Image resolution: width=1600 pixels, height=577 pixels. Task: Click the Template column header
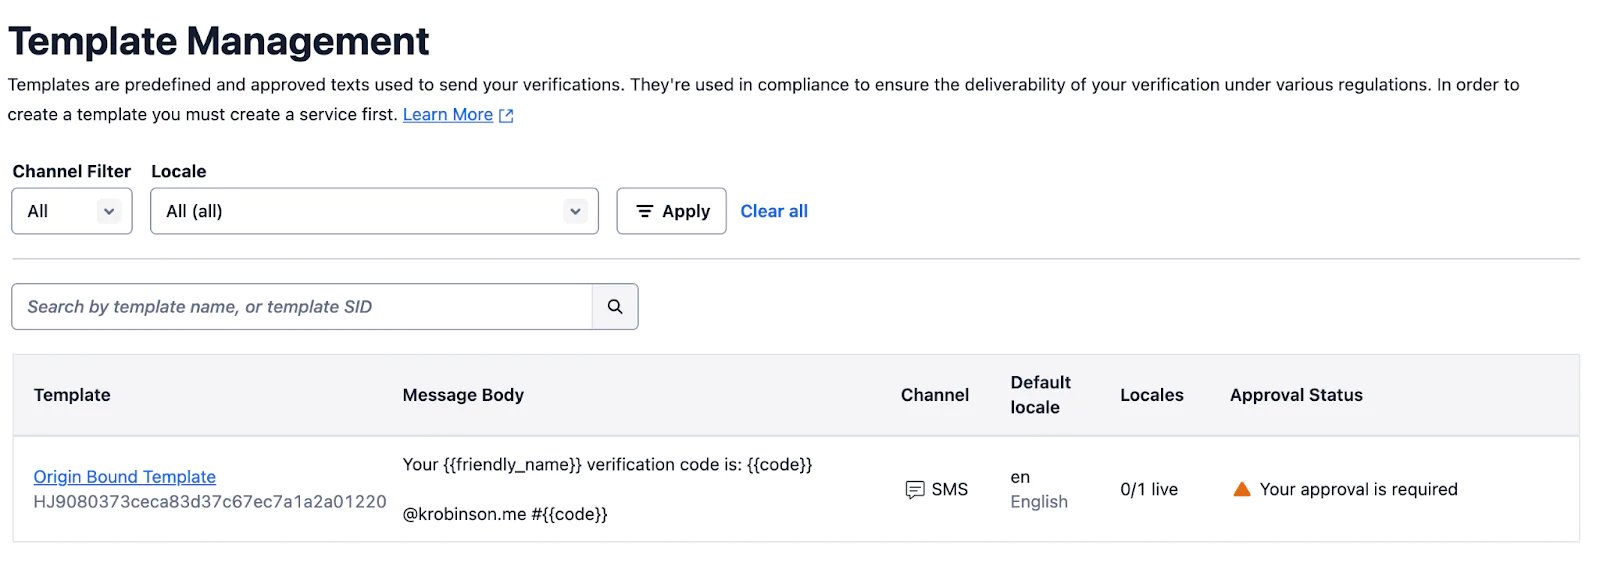tap(72, 395)
